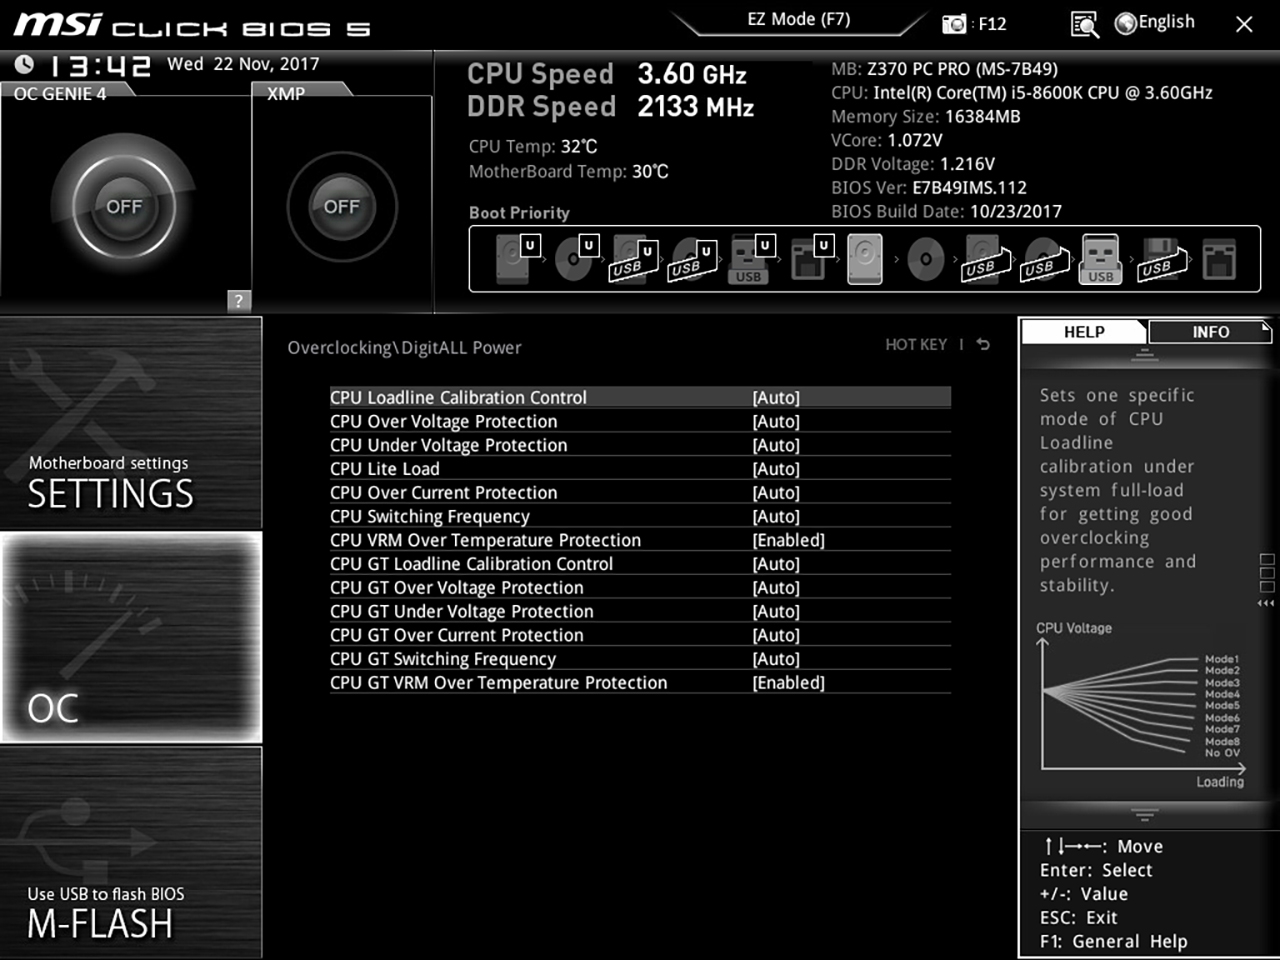
Task: Select the legacy CD/DVD boot icon without USB tag
Action: [x=925, y=259]
